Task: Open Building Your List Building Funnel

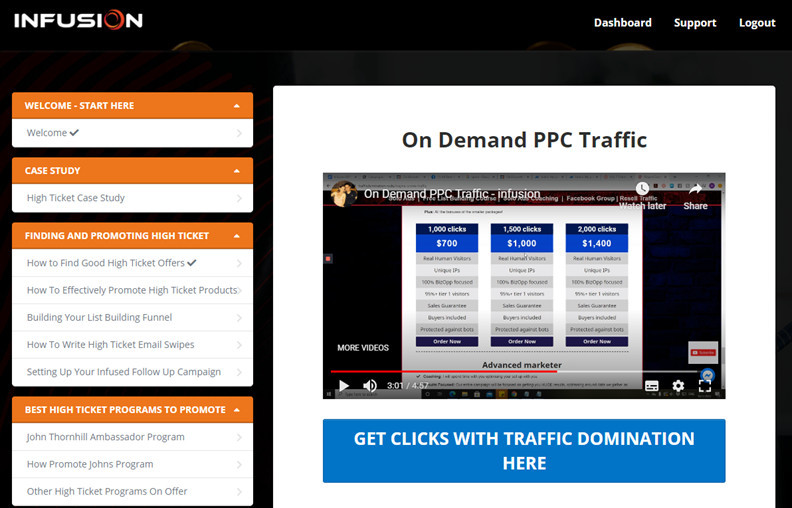Action: 132,318
